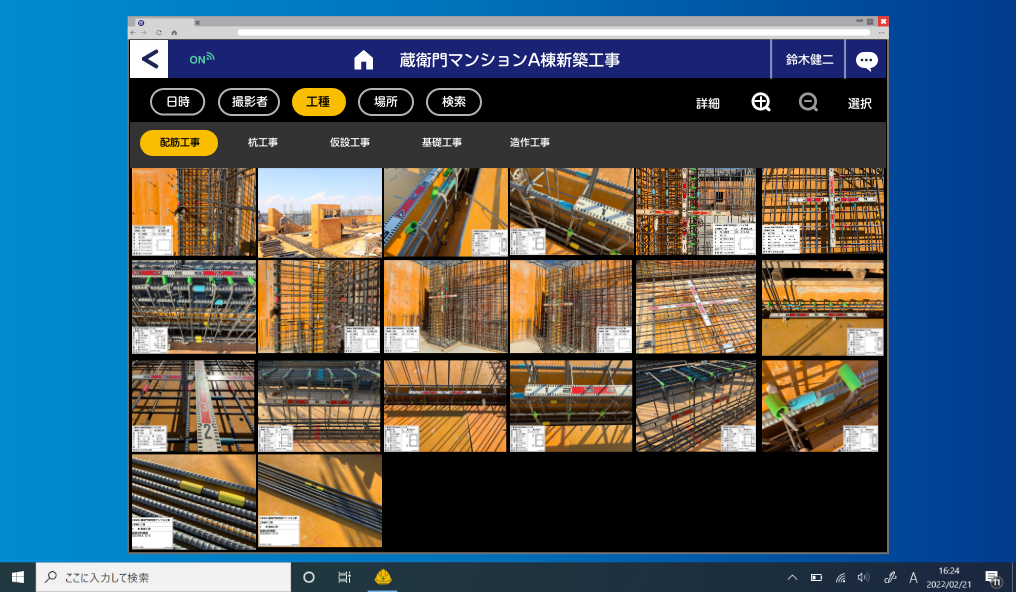Tap the ON connection status icon

point(202,59)
